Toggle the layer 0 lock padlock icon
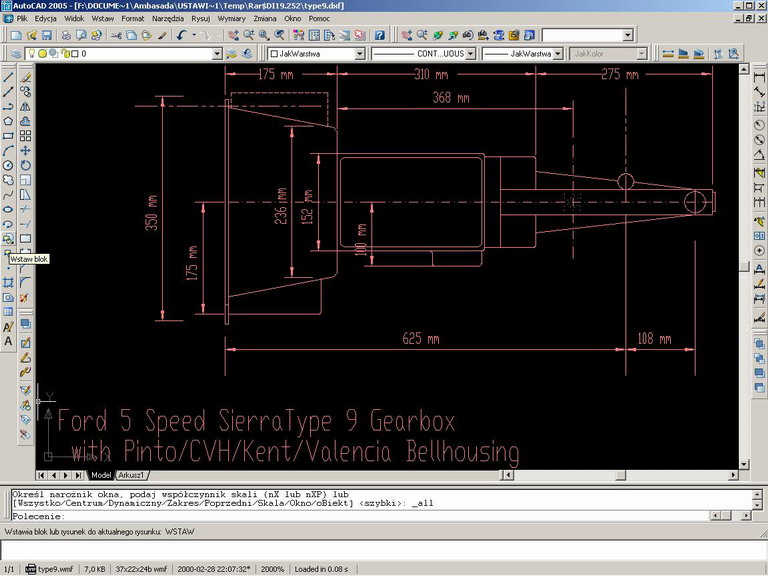 click(x=65, y=53)
